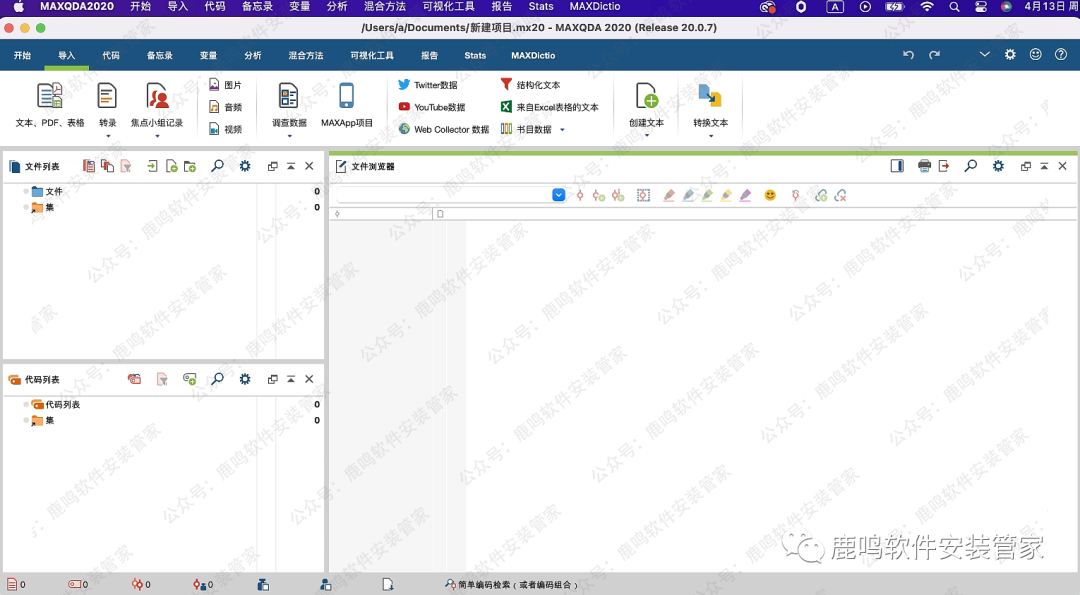Click import documents icon in 文件列表

coord(152,166)
